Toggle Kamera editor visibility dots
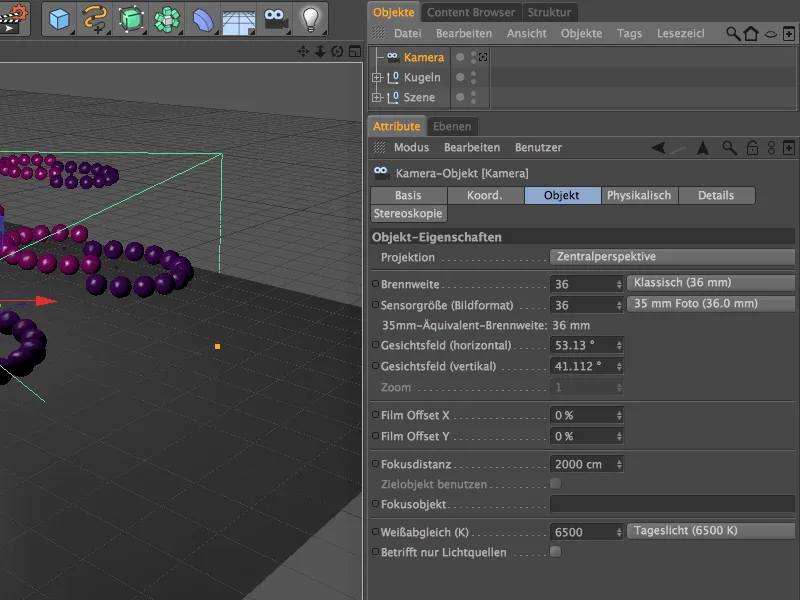 pyautogui.click(x=473, y=57)
